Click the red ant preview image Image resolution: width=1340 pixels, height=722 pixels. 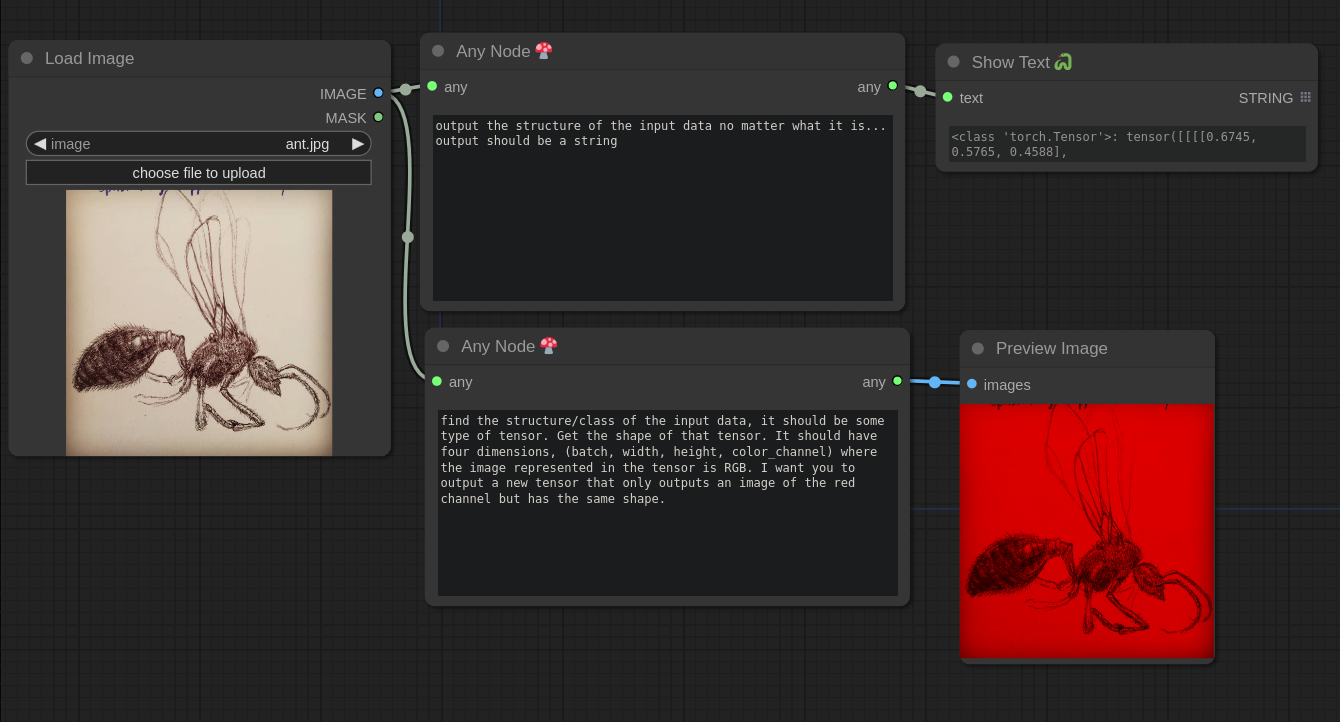1086,530
